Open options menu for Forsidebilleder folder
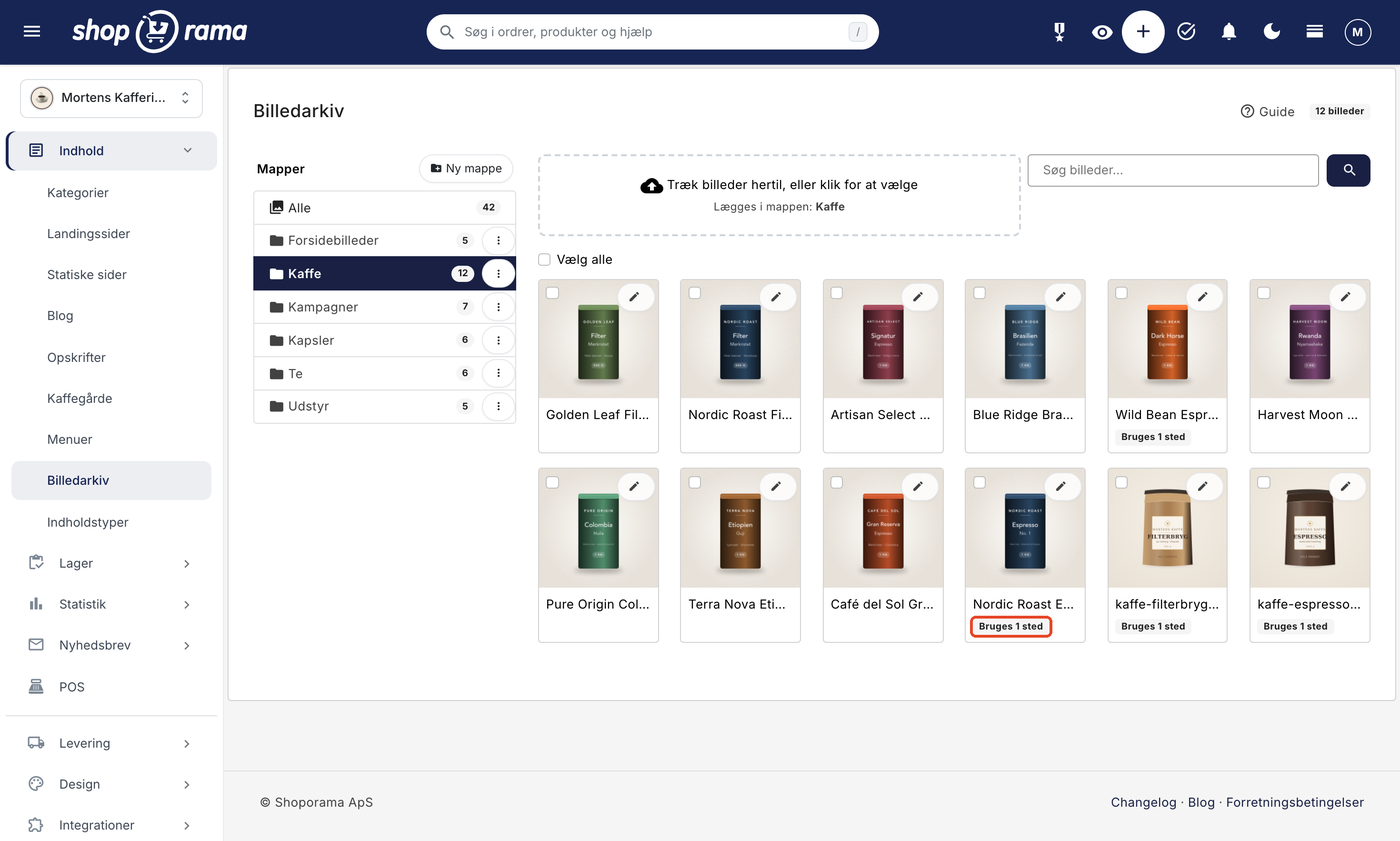This screenshot has width=1400, height=841. [x=498, y=241]
